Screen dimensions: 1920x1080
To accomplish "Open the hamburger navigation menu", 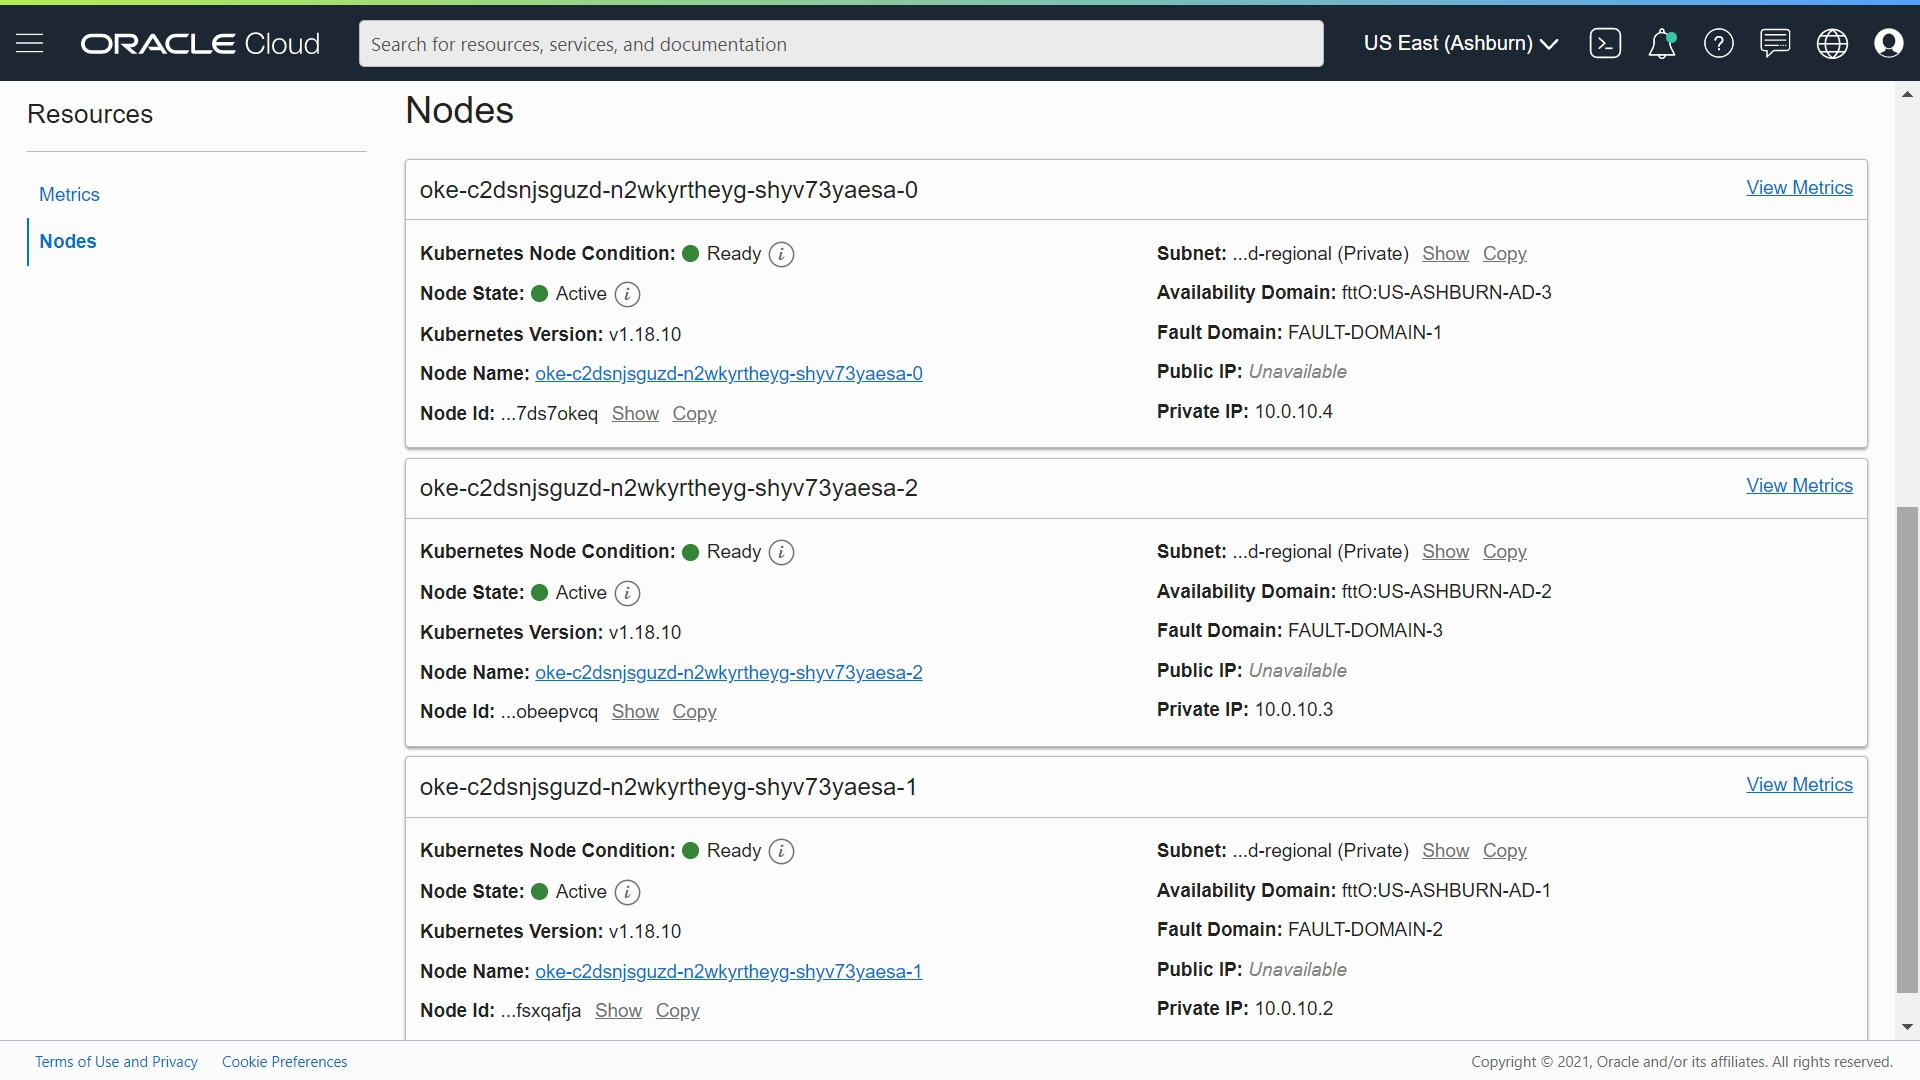I will 30,43.
